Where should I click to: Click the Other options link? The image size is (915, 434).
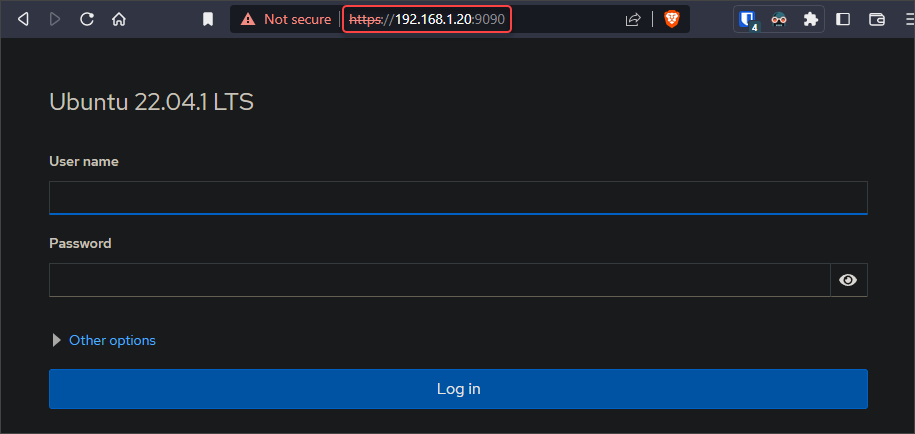pos(112,340)
